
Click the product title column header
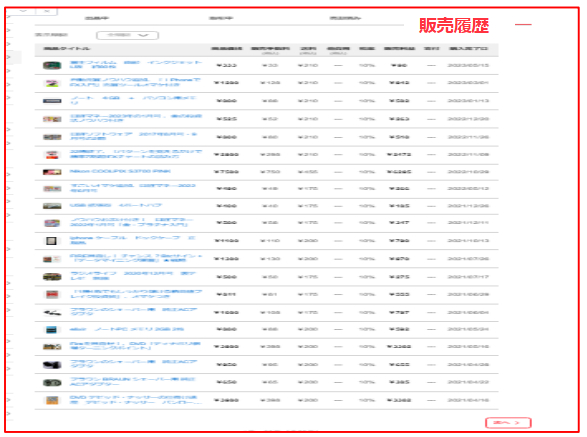point(67,49)
